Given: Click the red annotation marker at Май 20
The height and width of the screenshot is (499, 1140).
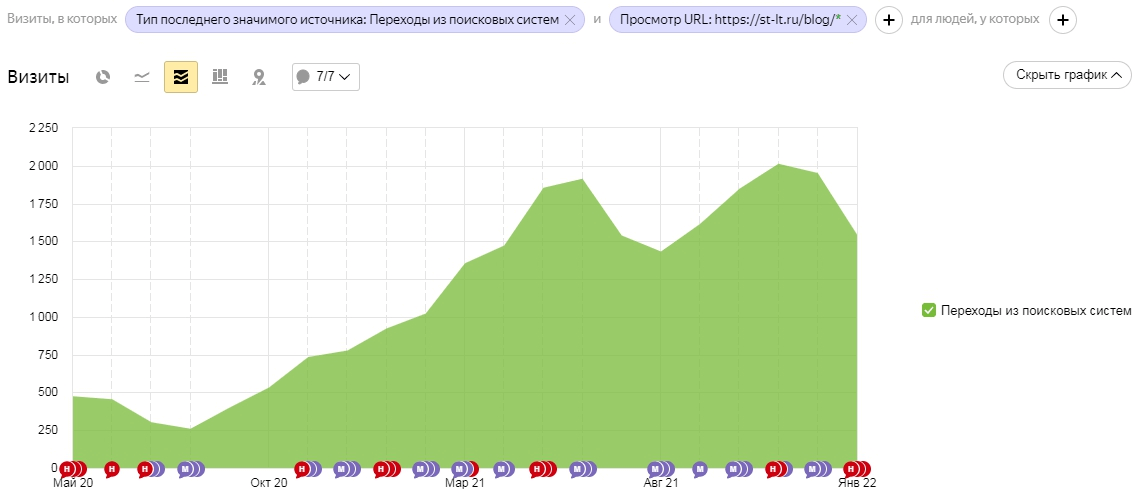Looking at the screenshot, I should [68, 469].
